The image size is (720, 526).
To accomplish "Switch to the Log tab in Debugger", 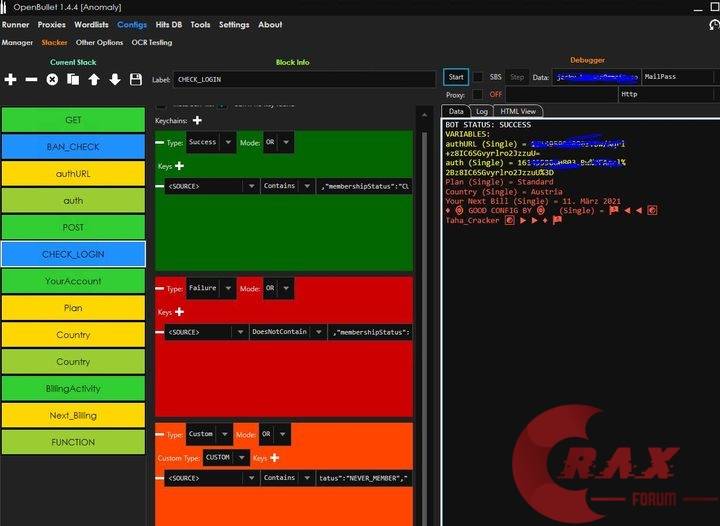I will (482, 111).
